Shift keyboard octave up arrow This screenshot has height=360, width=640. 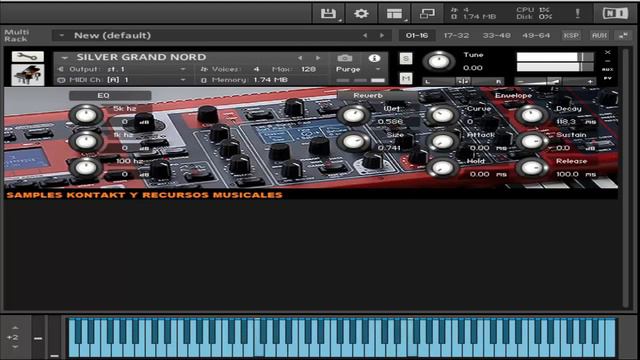[15, 328]
